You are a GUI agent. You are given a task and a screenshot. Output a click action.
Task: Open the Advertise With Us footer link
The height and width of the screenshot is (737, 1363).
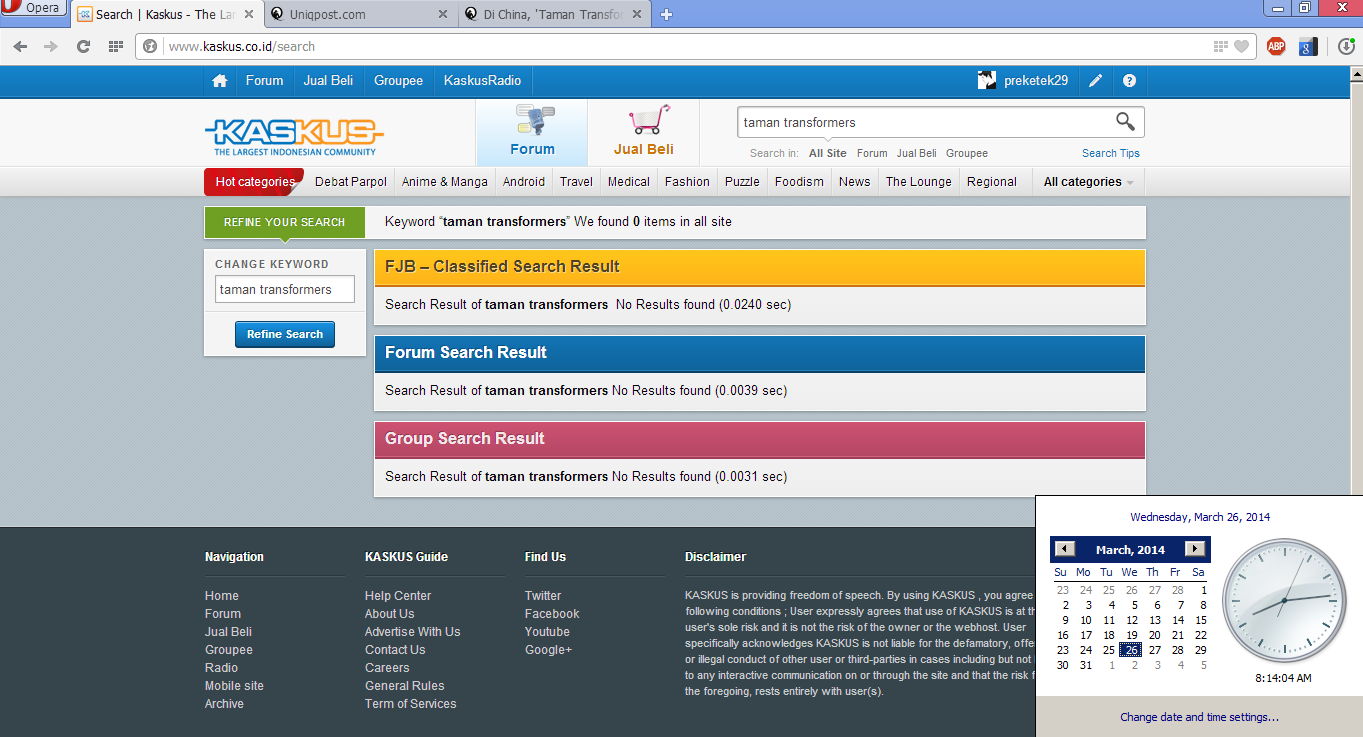pyautogui.click(x=413, y=632)
